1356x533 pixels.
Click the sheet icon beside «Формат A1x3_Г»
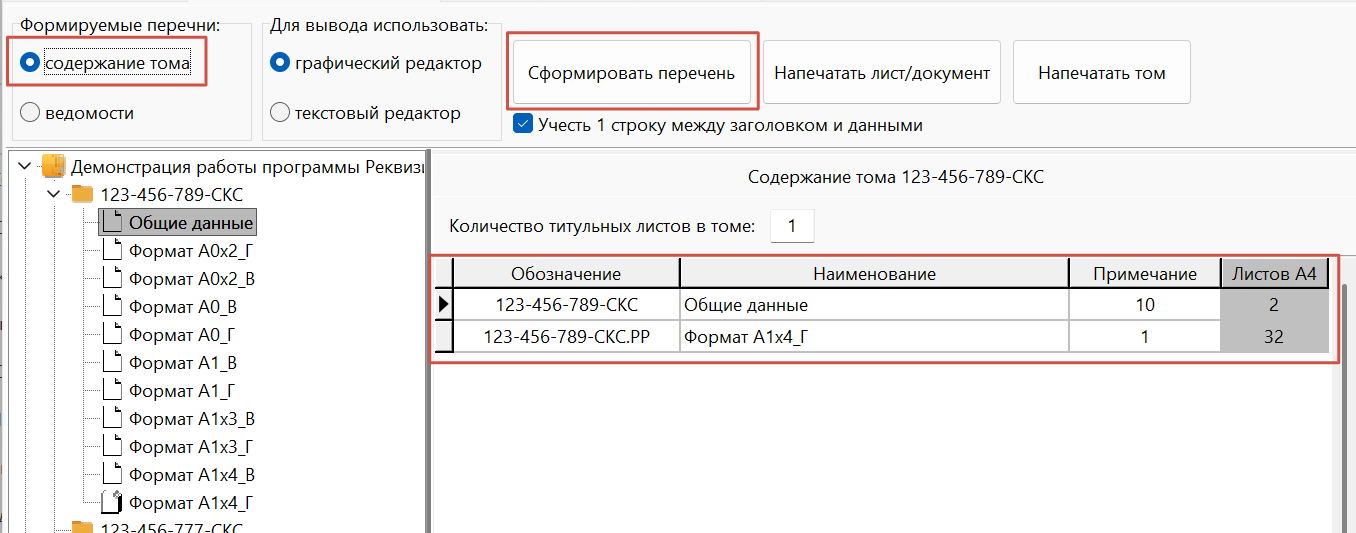[x=111, y=446]
